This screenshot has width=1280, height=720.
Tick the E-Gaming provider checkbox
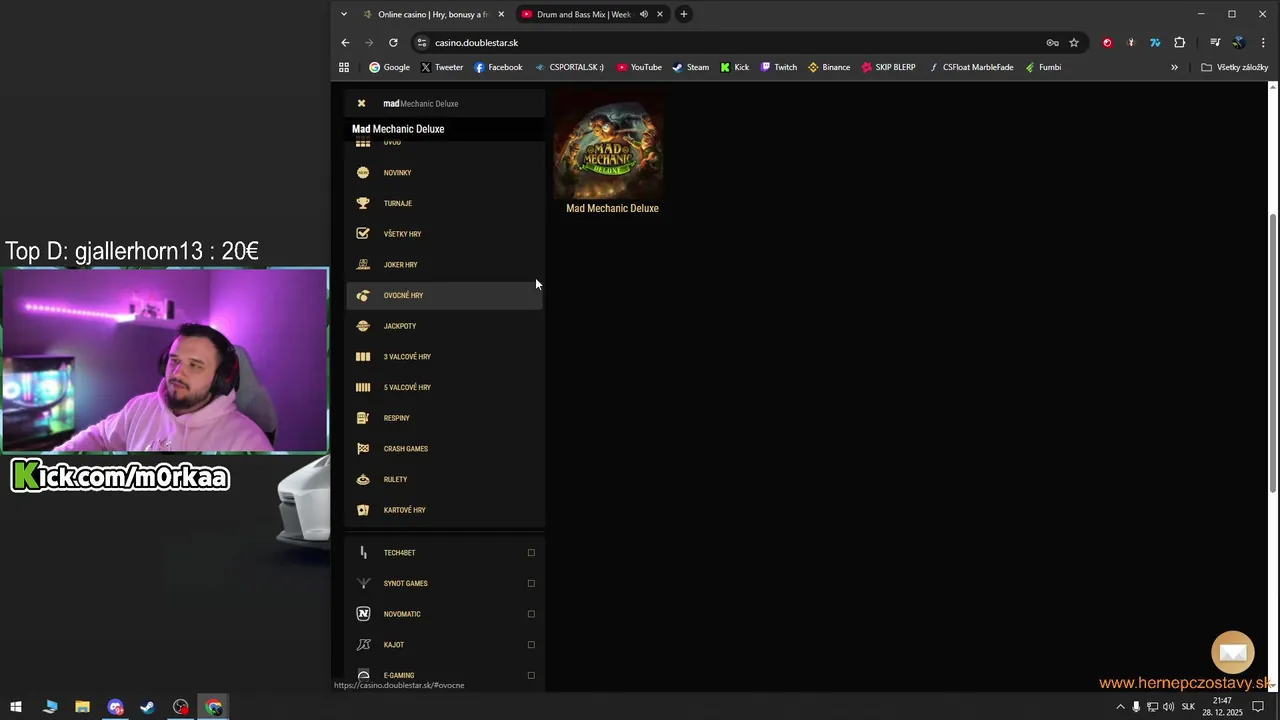coord(531,675)
